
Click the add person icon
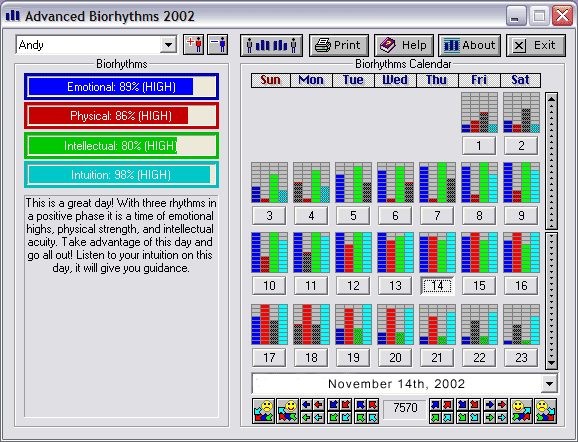click(x=193, y=45)
